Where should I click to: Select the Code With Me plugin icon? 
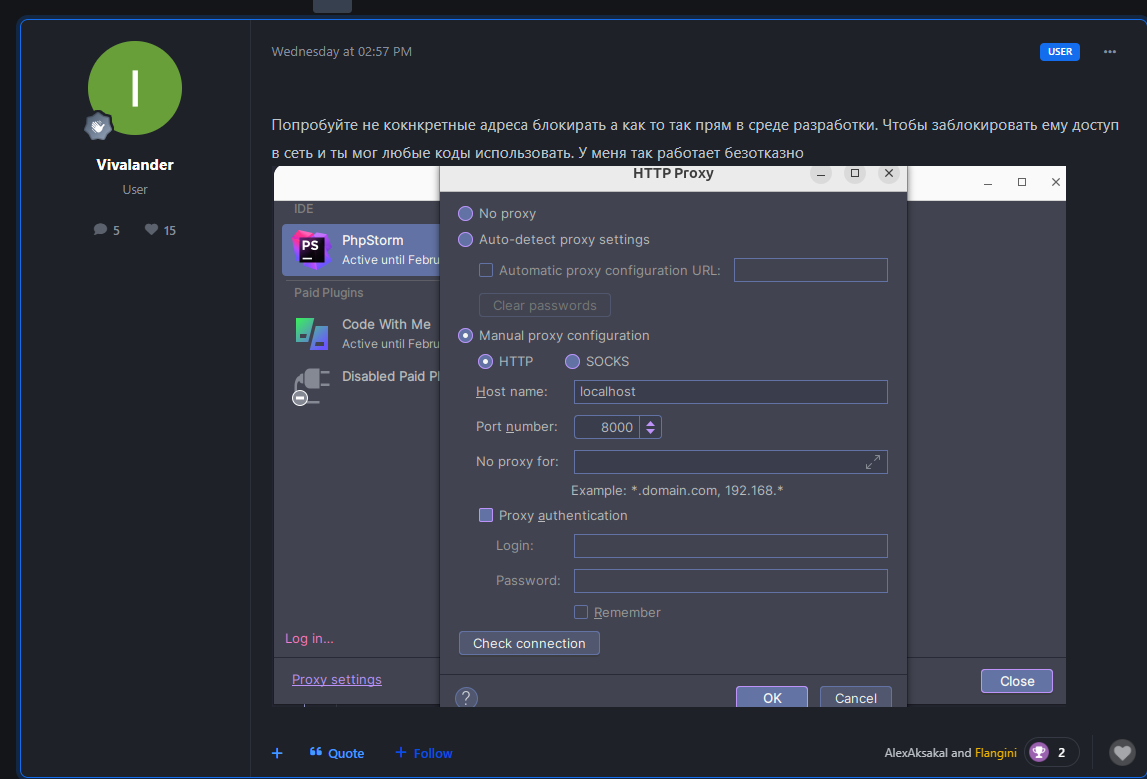(x=312, y=333)
